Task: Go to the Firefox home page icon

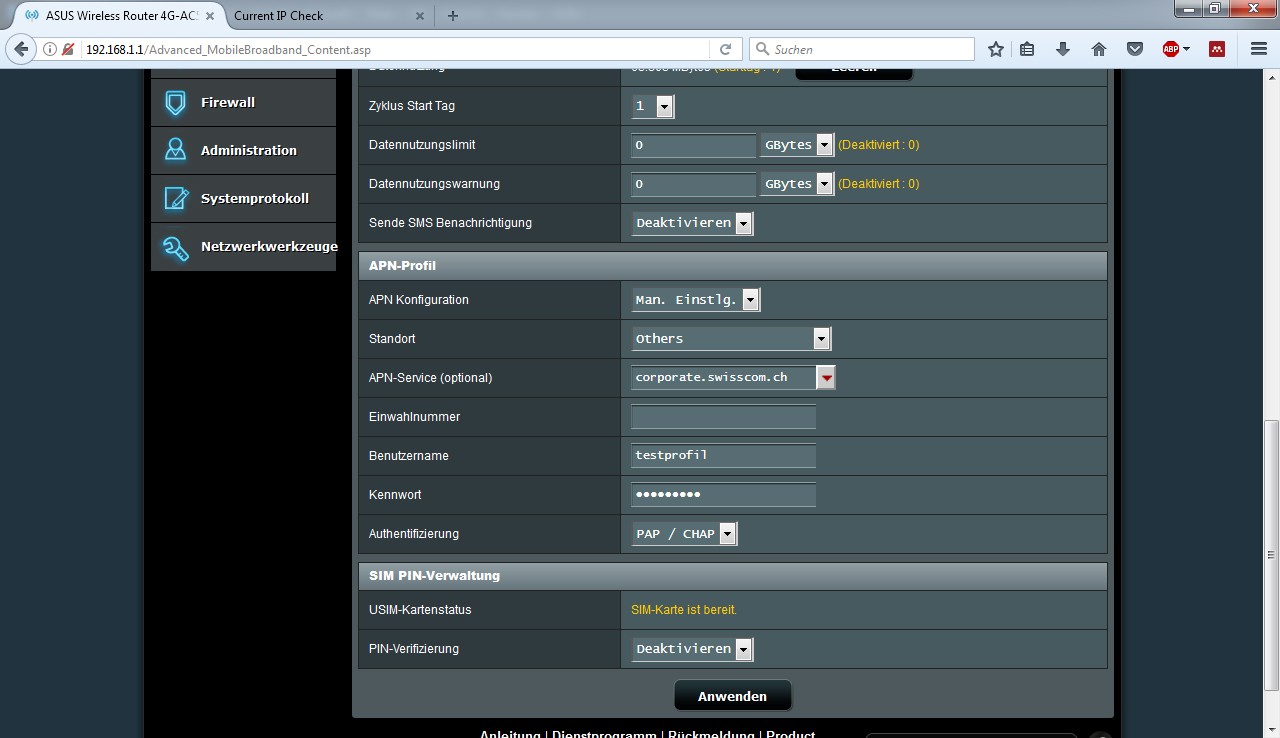Action: click(x=1098, y=49)
